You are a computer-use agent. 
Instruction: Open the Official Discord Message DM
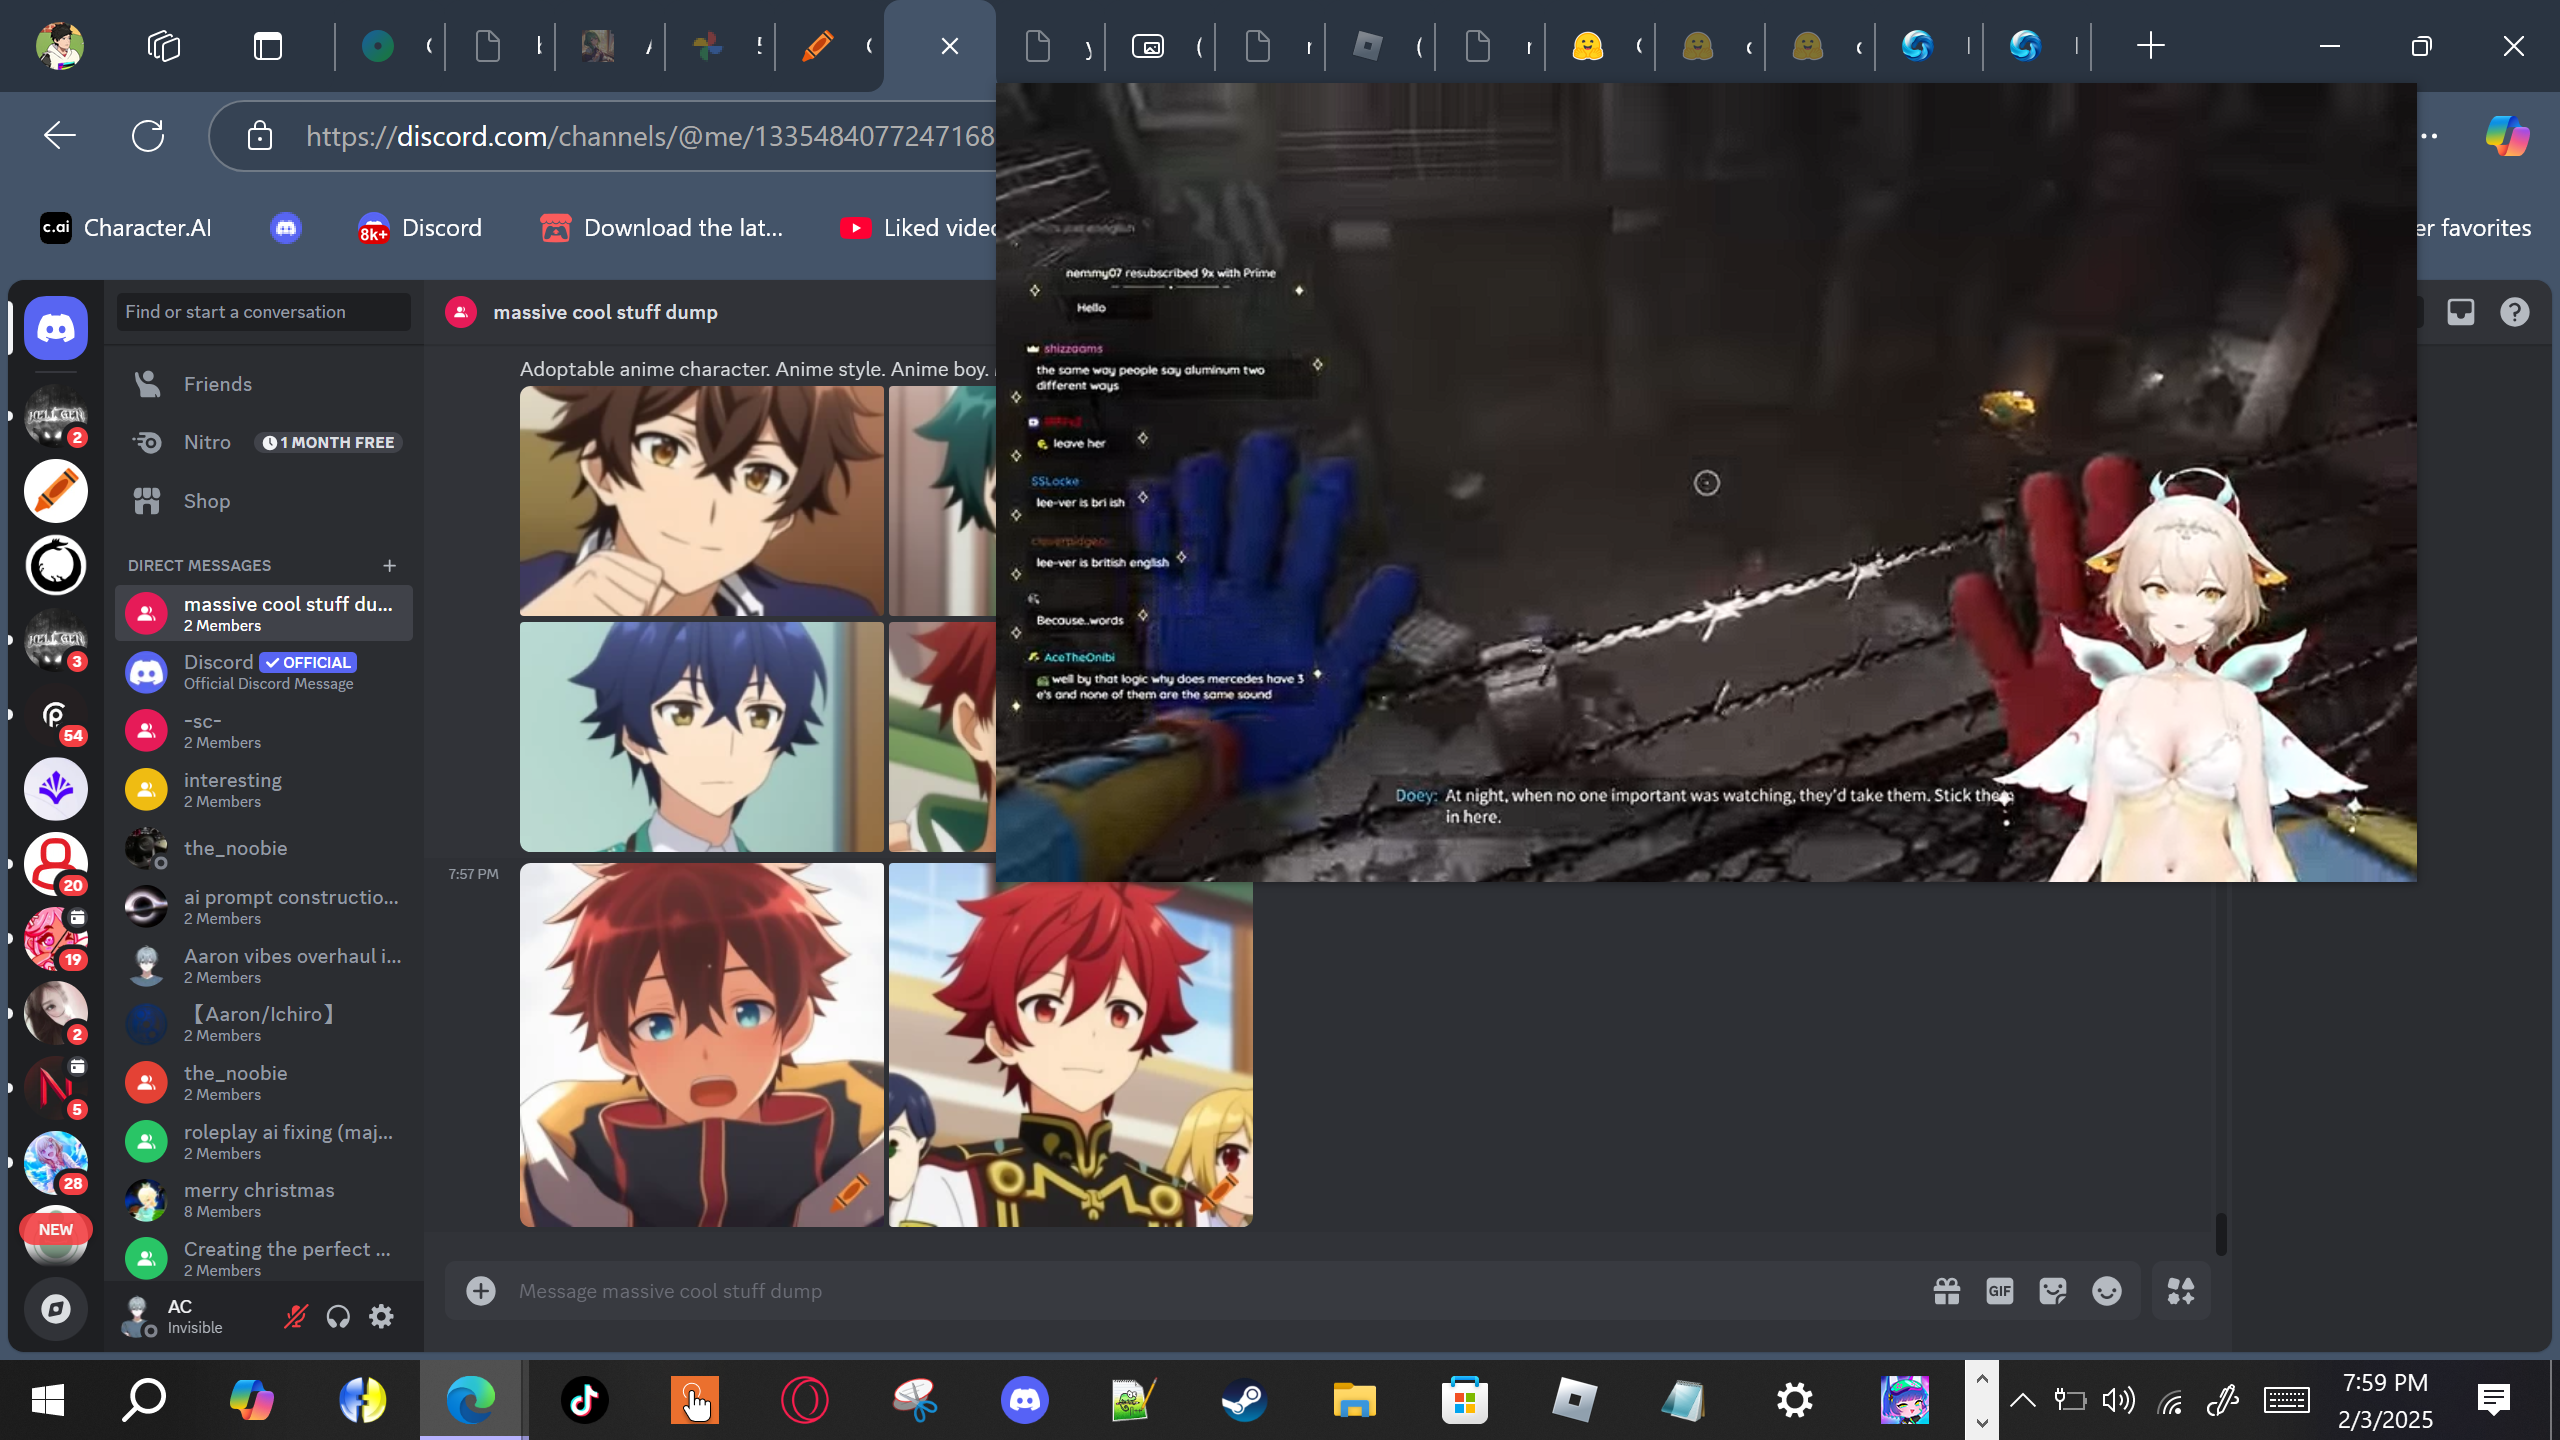click(264, 672)
